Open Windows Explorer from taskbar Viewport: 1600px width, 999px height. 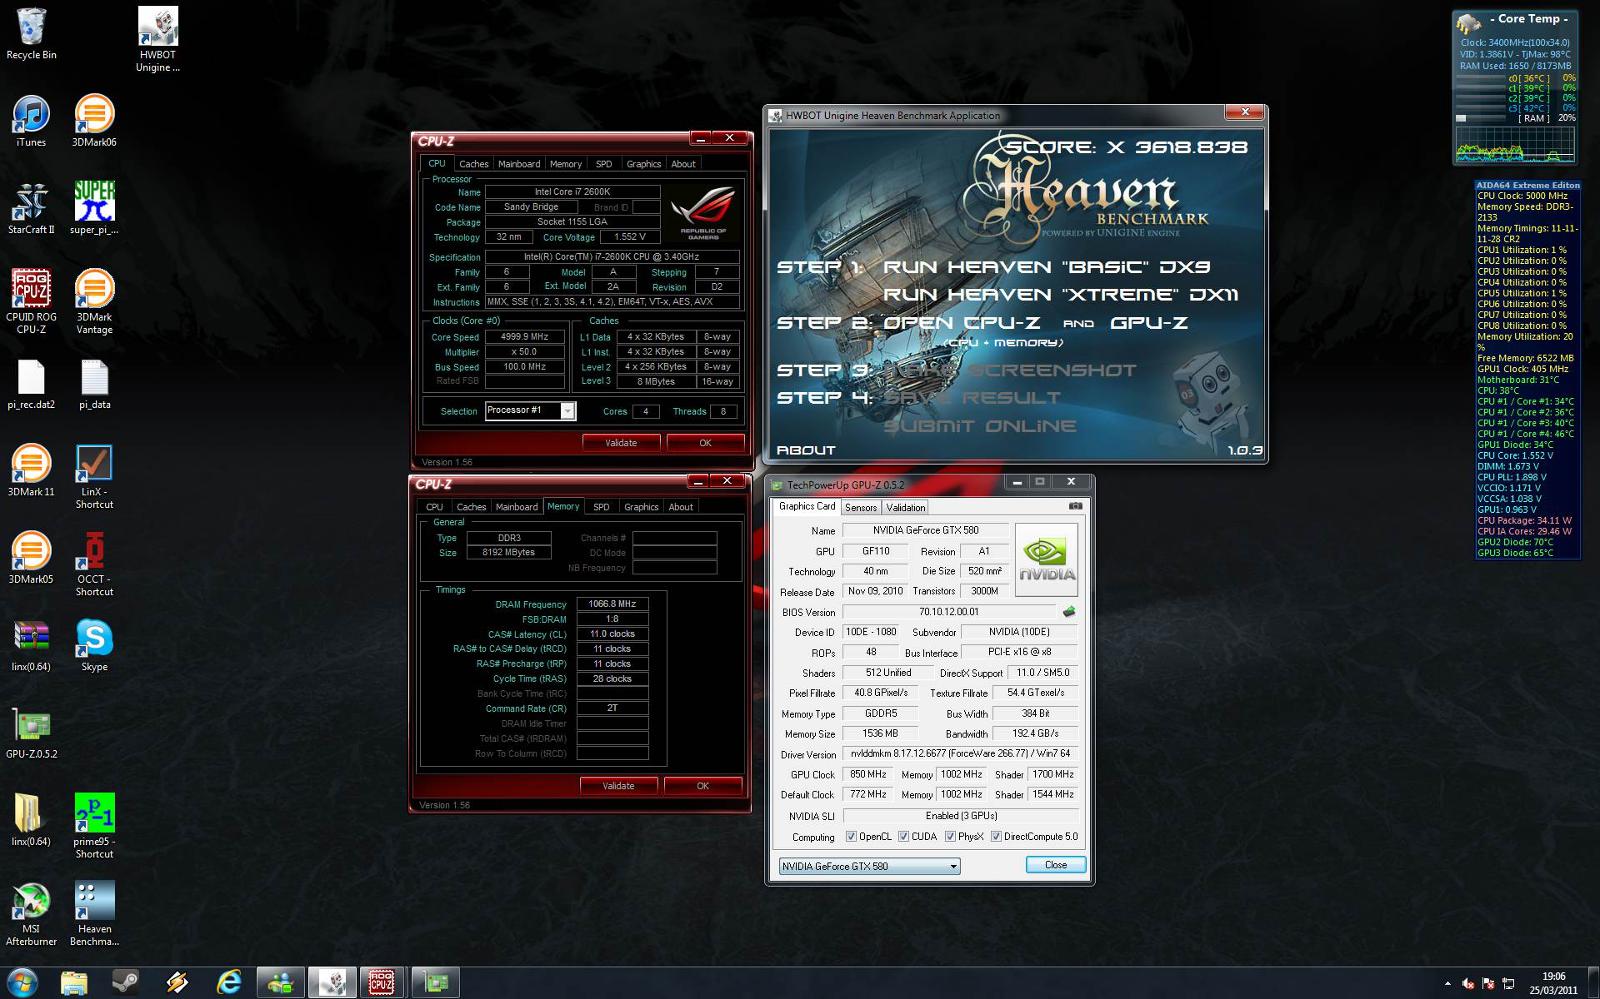pos(73,982)
